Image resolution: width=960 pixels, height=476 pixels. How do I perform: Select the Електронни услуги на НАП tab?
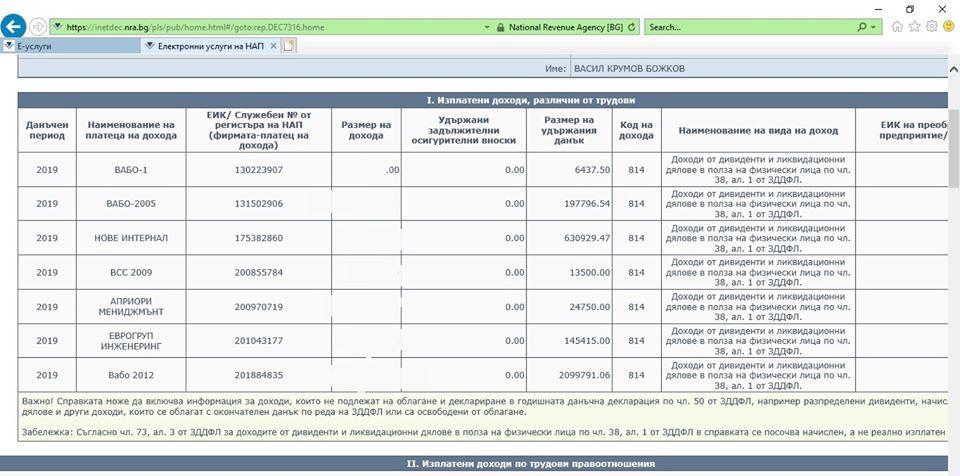[x=210, y=46]
